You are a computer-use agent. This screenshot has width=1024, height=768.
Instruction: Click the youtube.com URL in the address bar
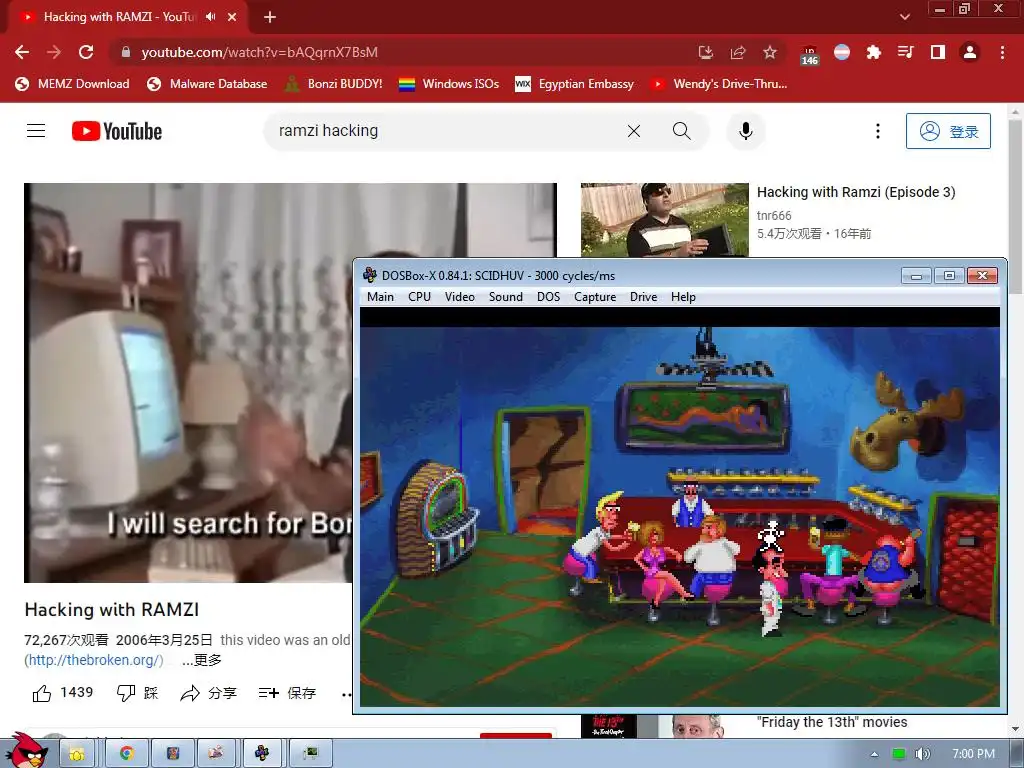click(259, 52)
